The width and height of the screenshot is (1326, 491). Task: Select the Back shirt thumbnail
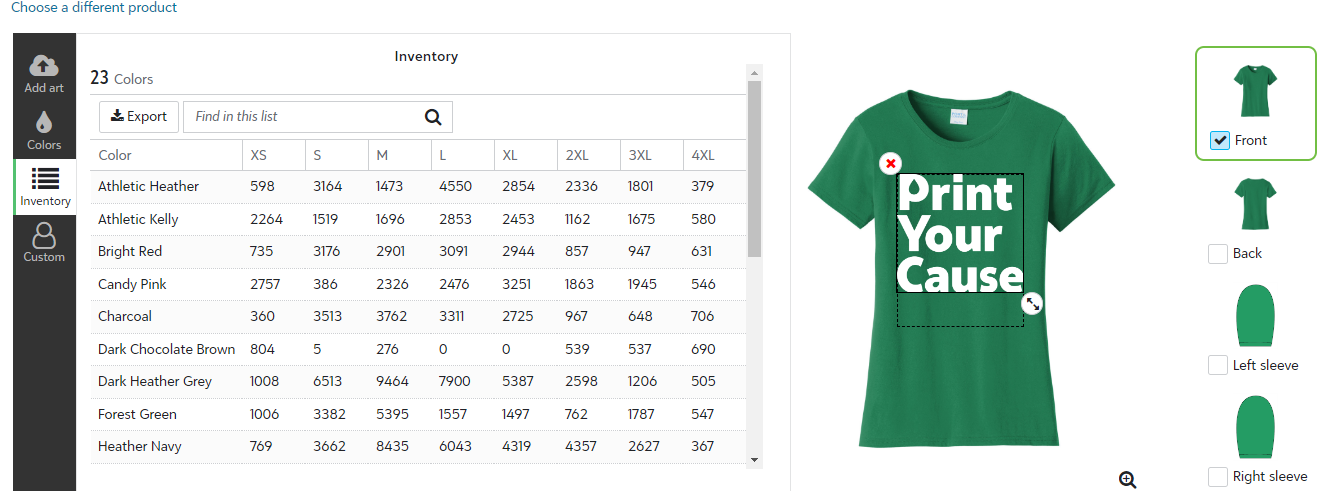point(1256,204)
